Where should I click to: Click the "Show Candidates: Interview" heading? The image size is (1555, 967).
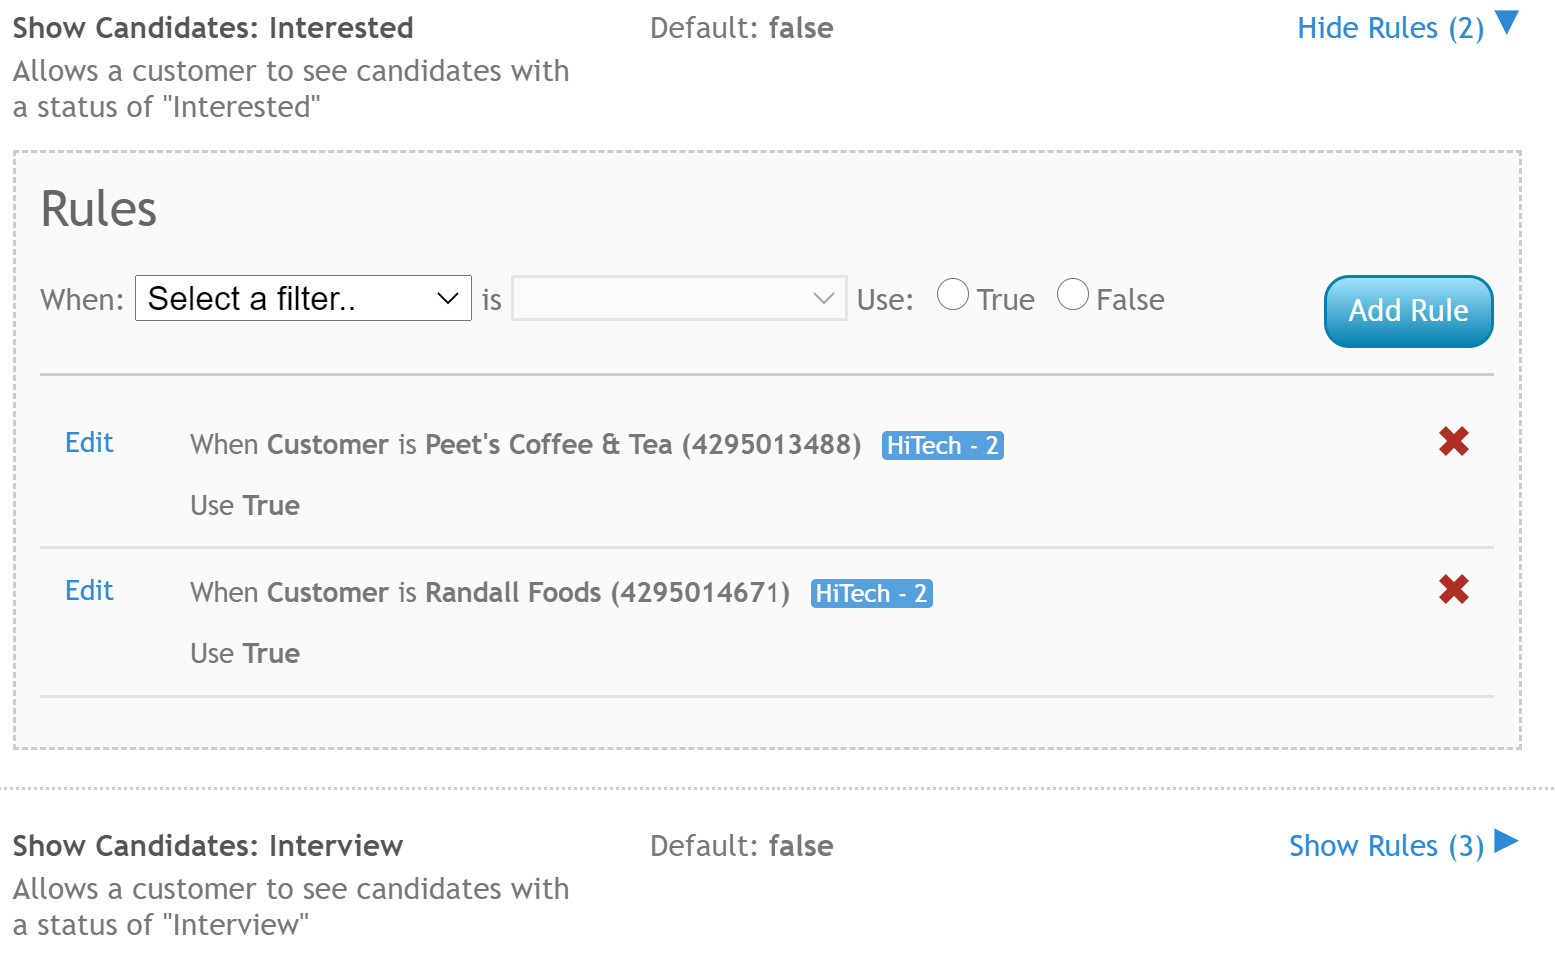[x=208, y=846]
